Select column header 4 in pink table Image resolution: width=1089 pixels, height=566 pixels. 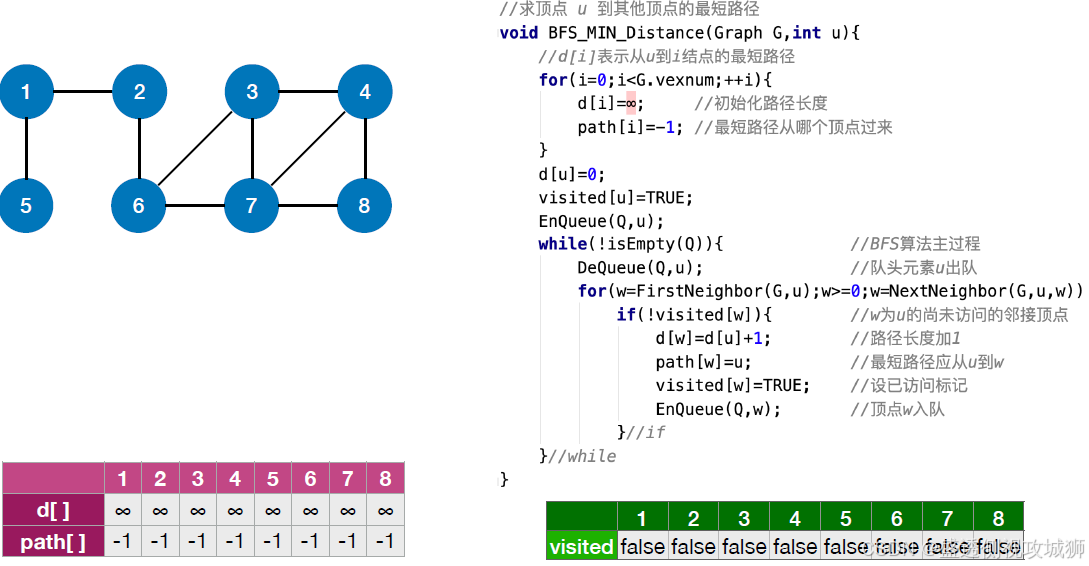pos(235,478)
